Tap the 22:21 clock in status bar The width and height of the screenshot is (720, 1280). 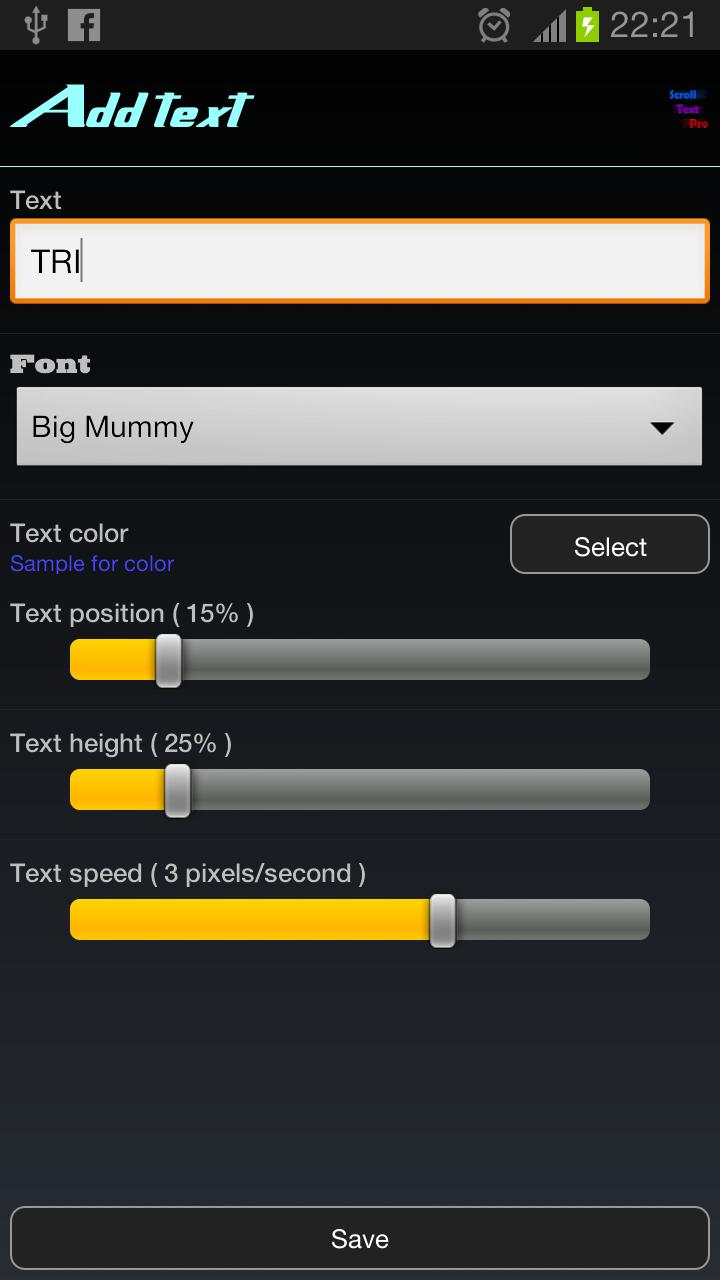coord(653,25)
